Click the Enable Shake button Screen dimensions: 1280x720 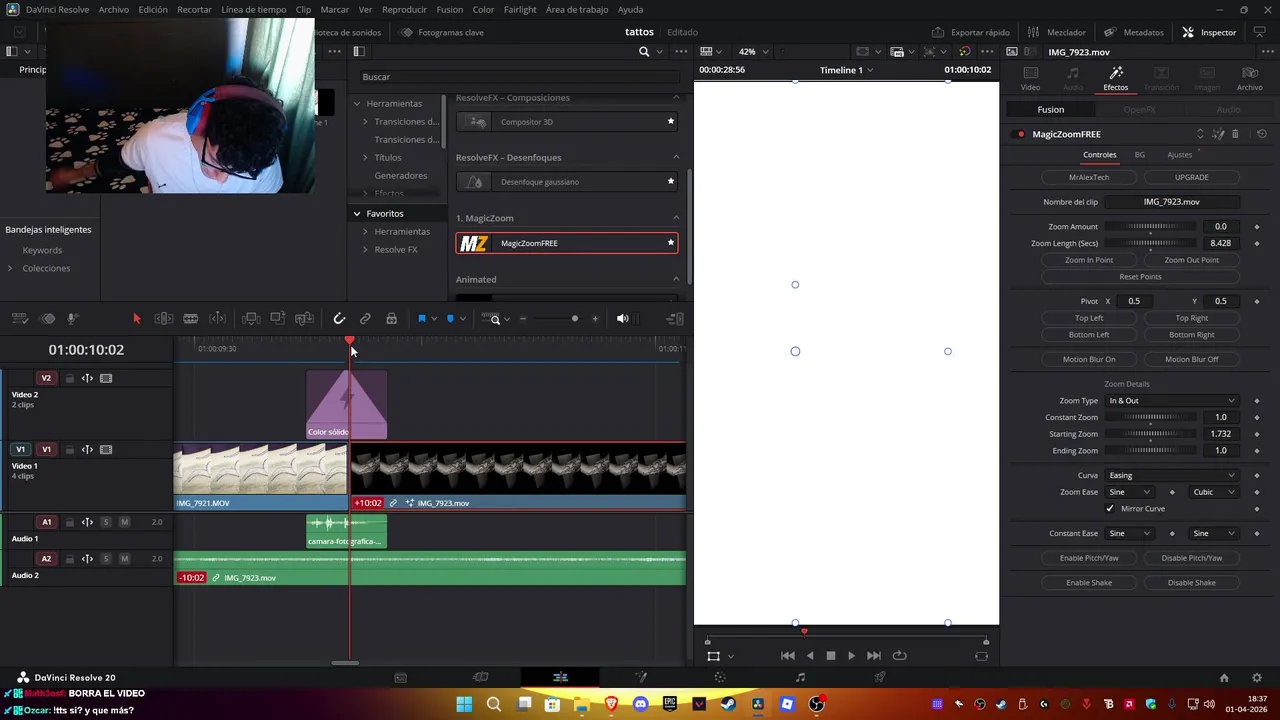(x=1089, y=583)
